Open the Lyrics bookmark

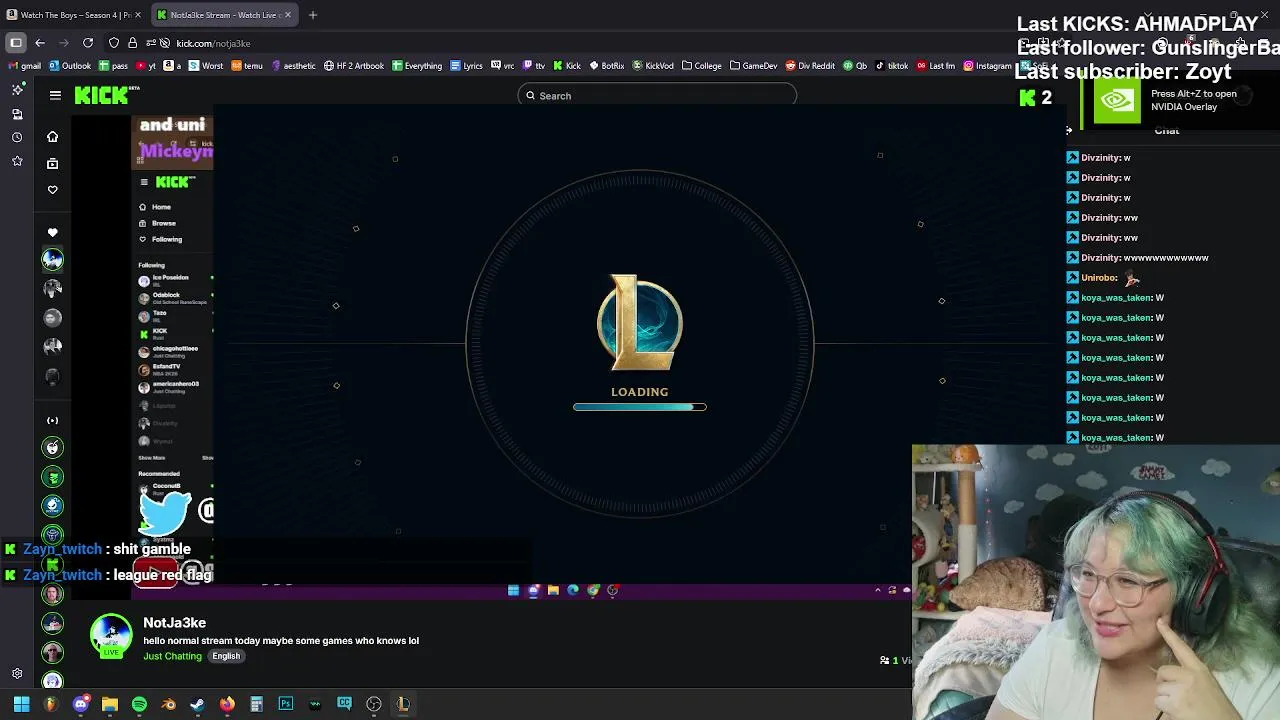[467, 66]
